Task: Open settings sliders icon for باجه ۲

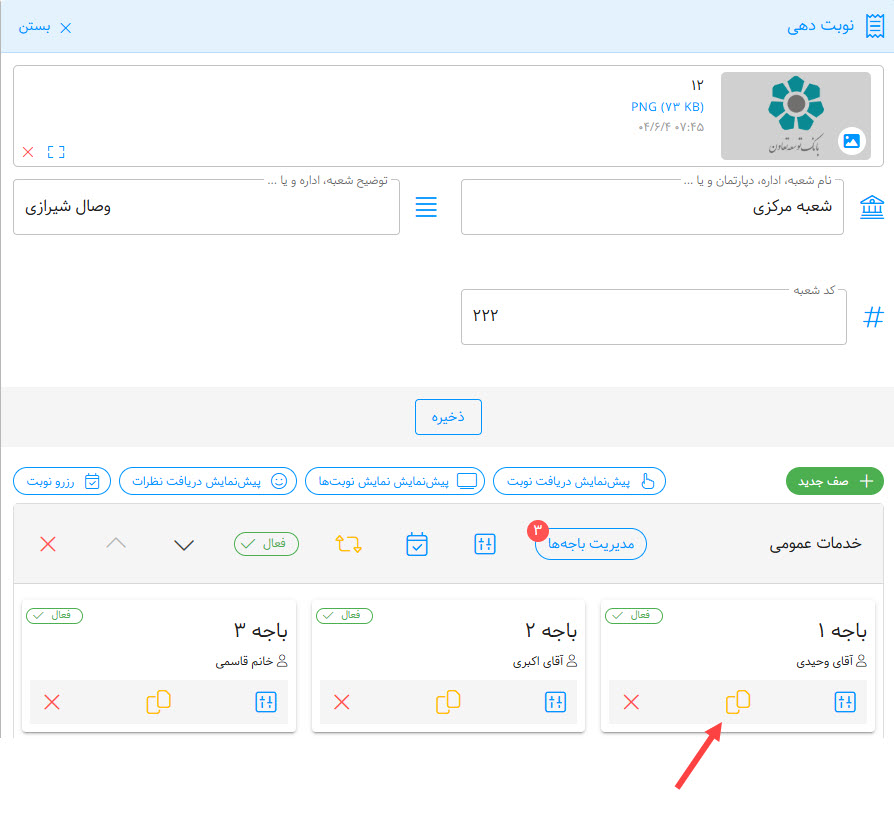Action: coord(556,702)
